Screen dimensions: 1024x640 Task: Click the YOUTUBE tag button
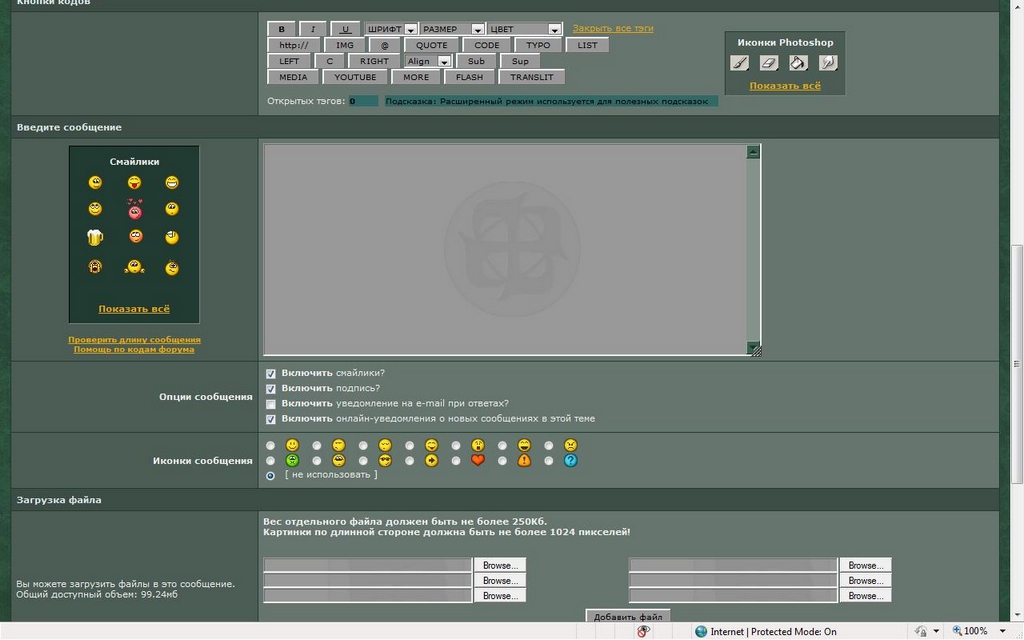pyautogui.click(x=355, y=77)
